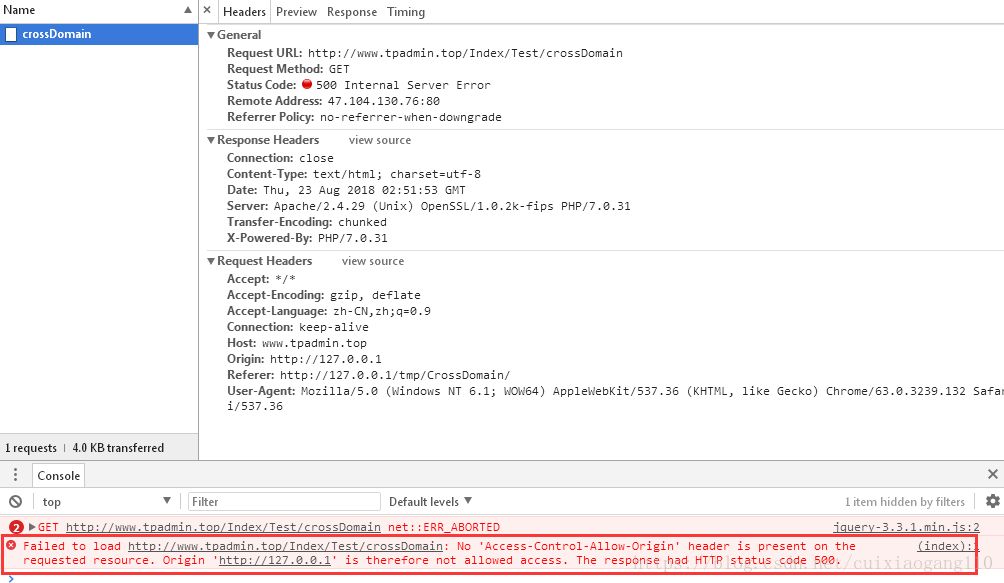Collapse the Response Headers section
Screen dimensions: 1004x583
(x=211, y=140)
